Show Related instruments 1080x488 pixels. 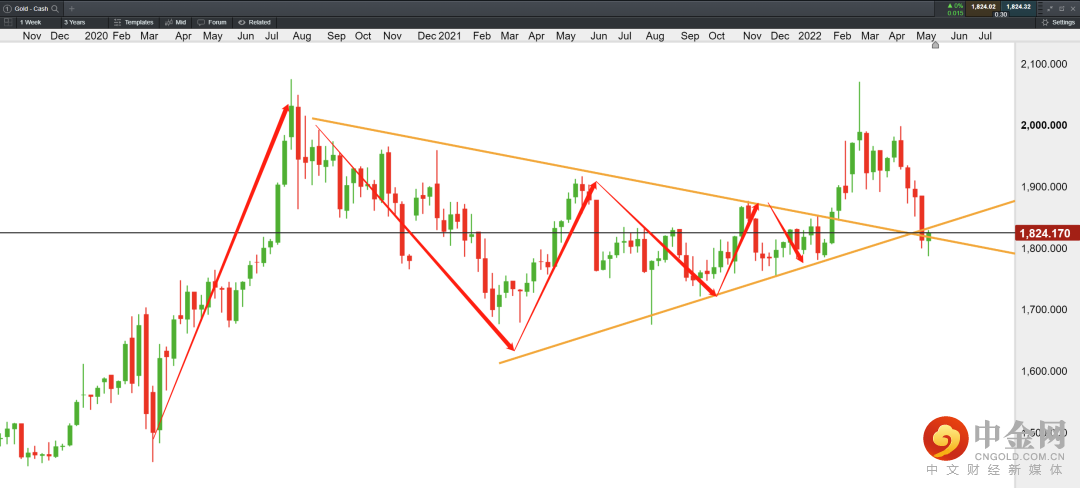[254, 22]
